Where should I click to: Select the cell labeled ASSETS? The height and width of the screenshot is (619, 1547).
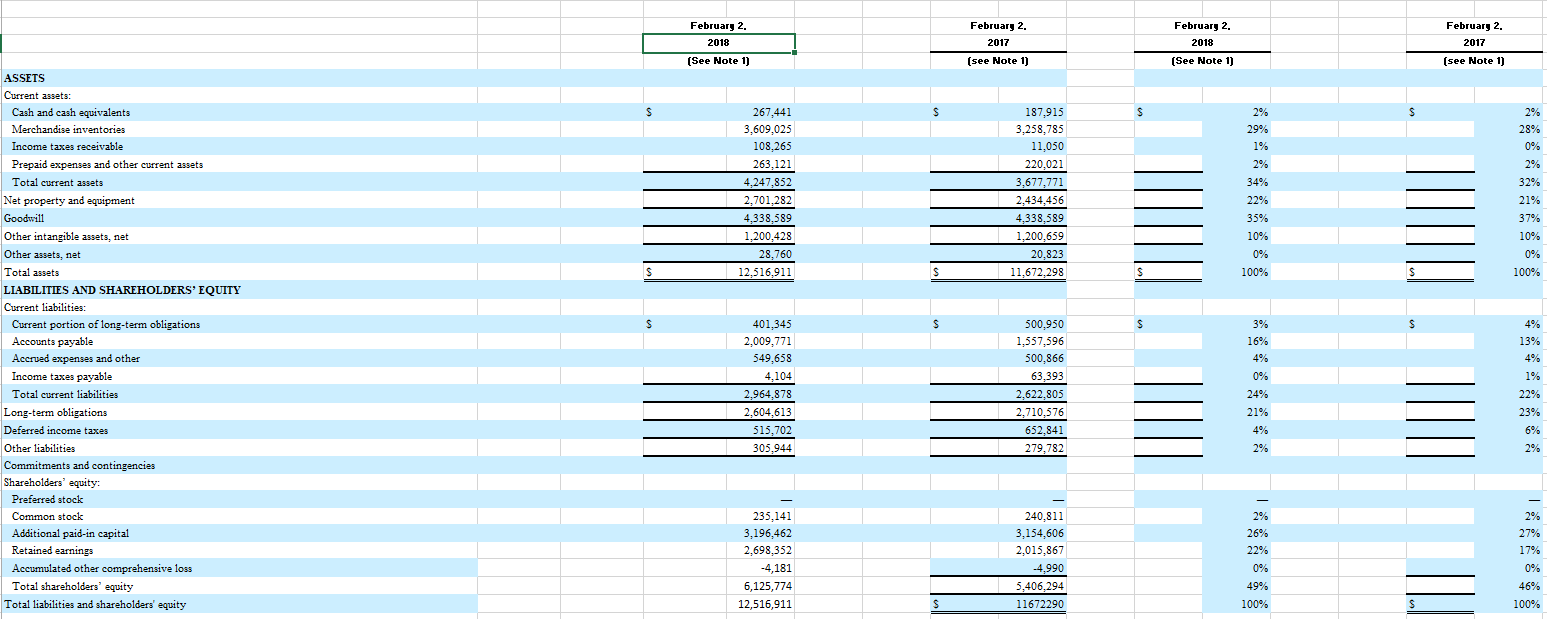coord(25,78)
